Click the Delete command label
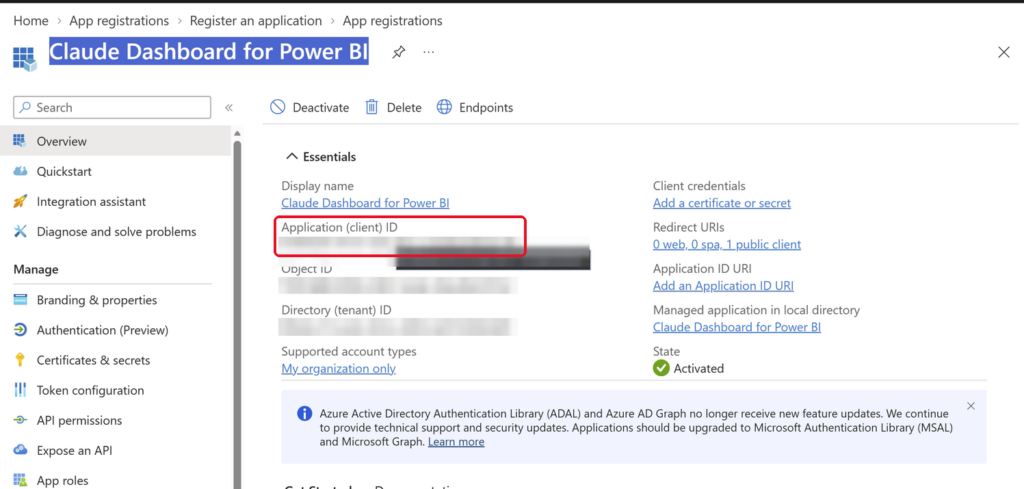This screenshot has height=489, width=1024. [x=404, y=108]
